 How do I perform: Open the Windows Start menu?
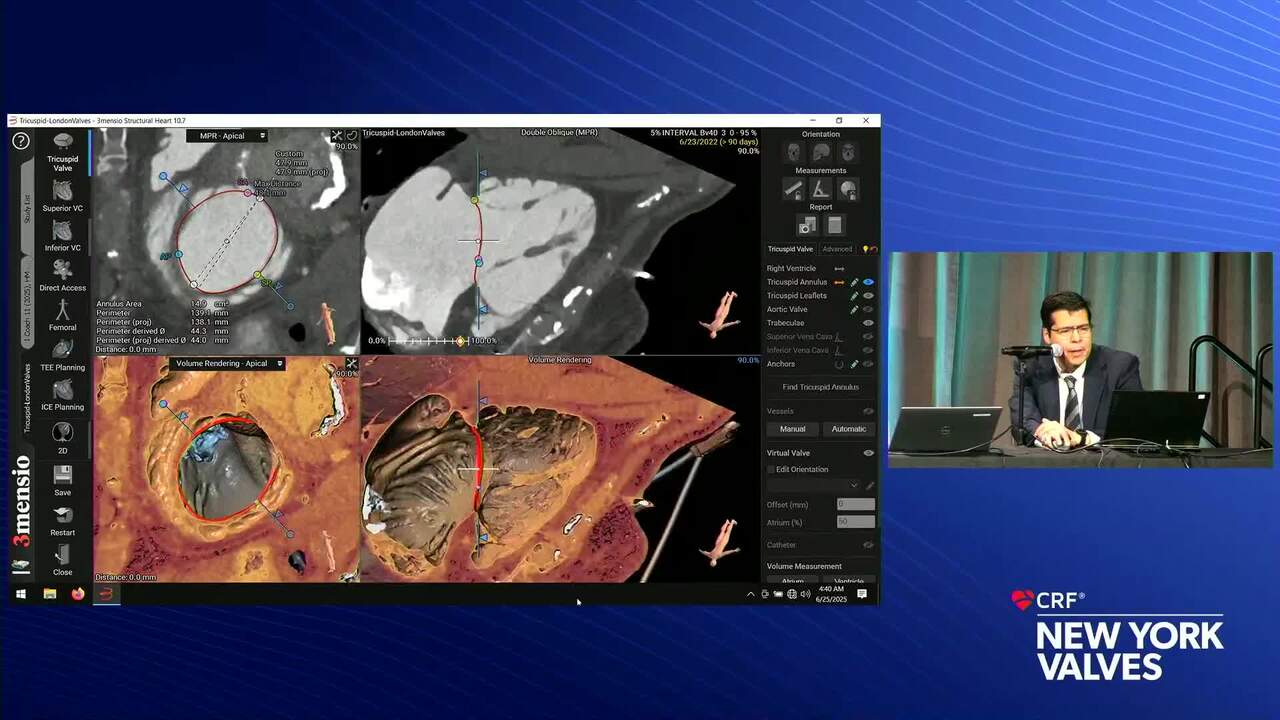(20, 594)
